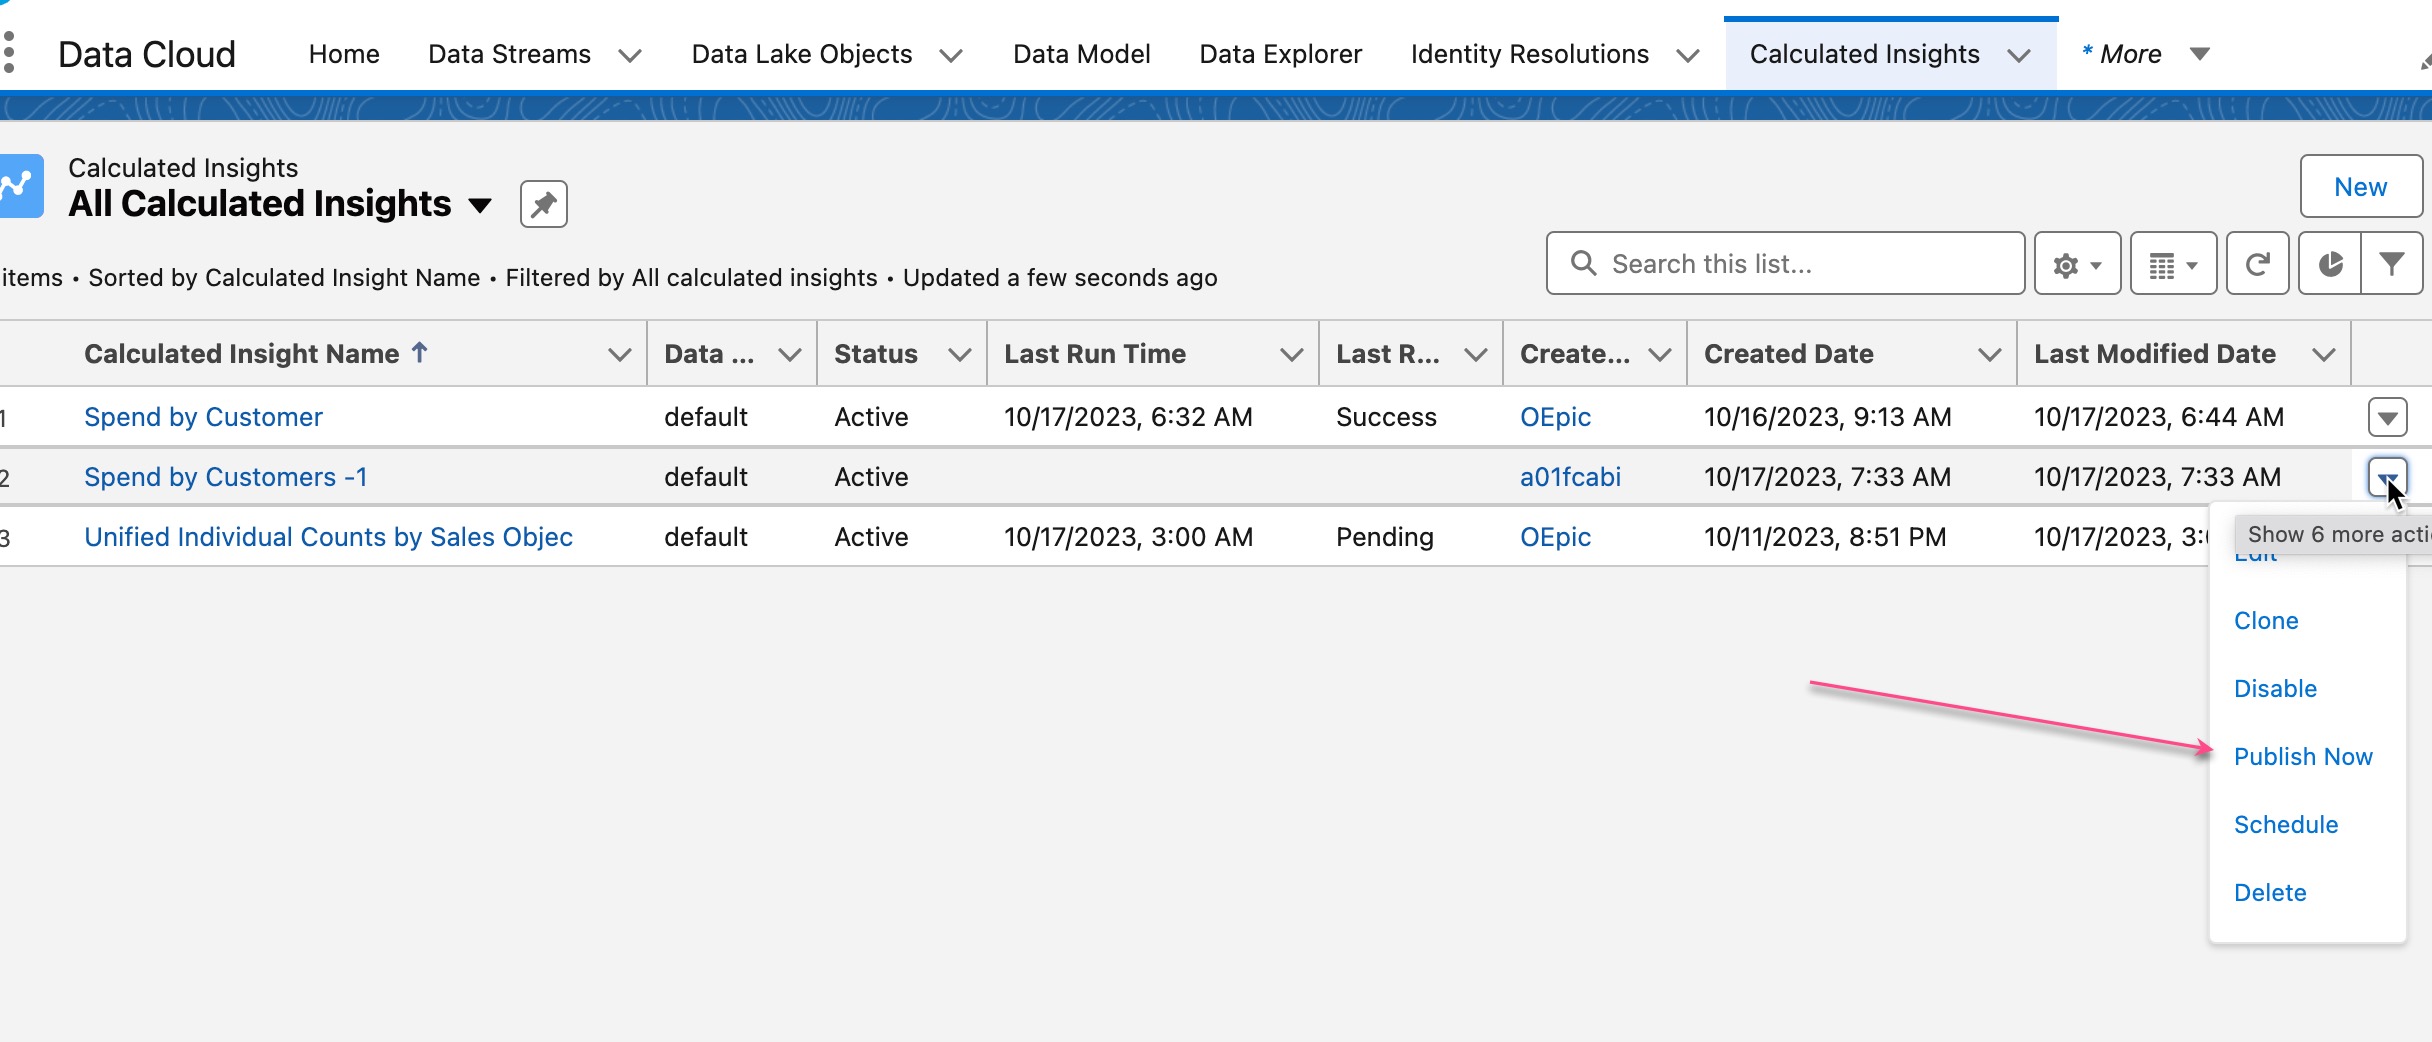Open Last Modified Date column menu
The image size is (2432, 1042).
click(x=2324, y=354)
